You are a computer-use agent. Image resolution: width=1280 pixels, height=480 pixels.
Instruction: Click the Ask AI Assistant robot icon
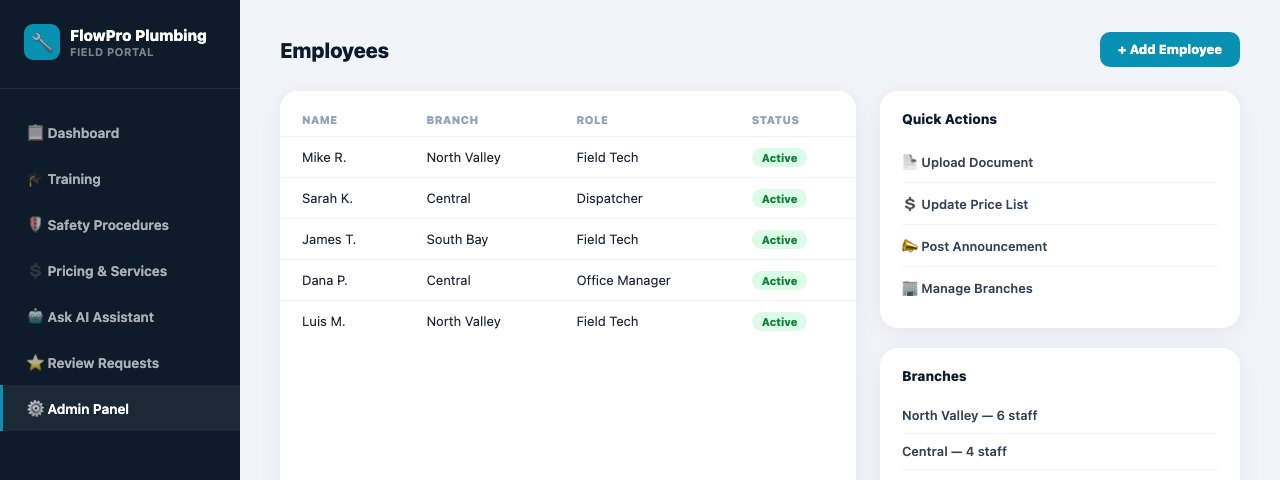(x=35, y=317)
